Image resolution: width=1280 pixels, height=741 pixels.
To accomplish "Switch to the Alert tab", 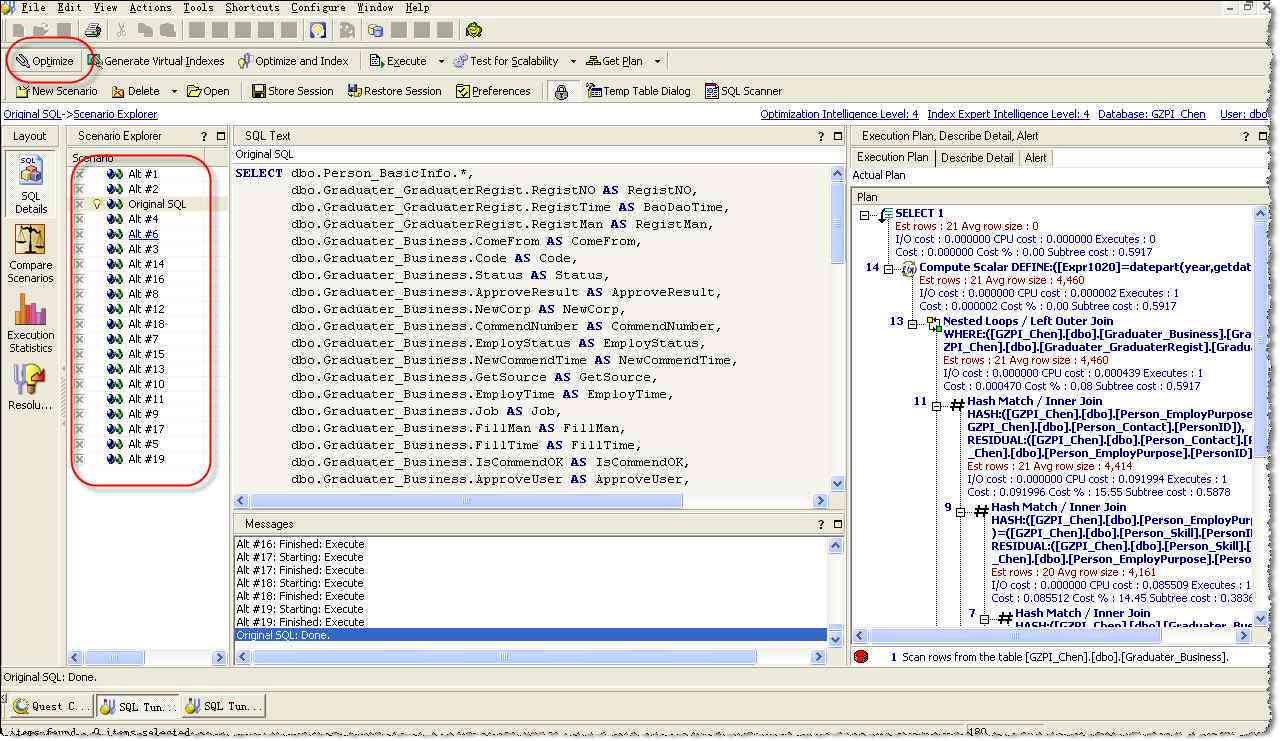I will click(x=1036, y=157).
